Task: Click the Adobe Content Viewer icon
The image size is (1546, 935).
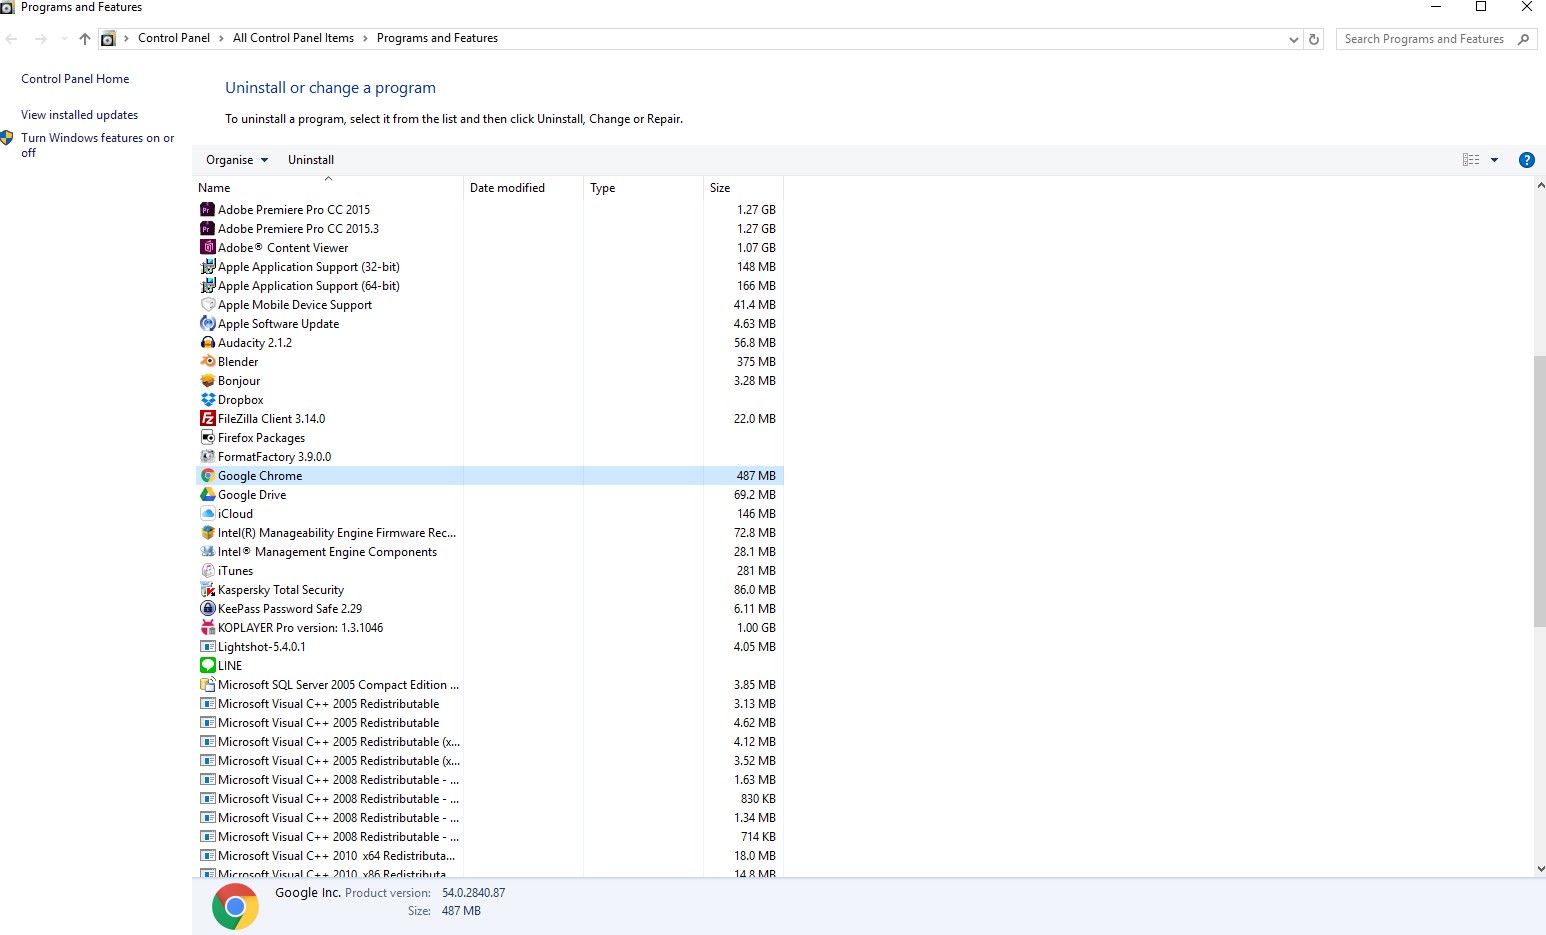Action: 207,248
